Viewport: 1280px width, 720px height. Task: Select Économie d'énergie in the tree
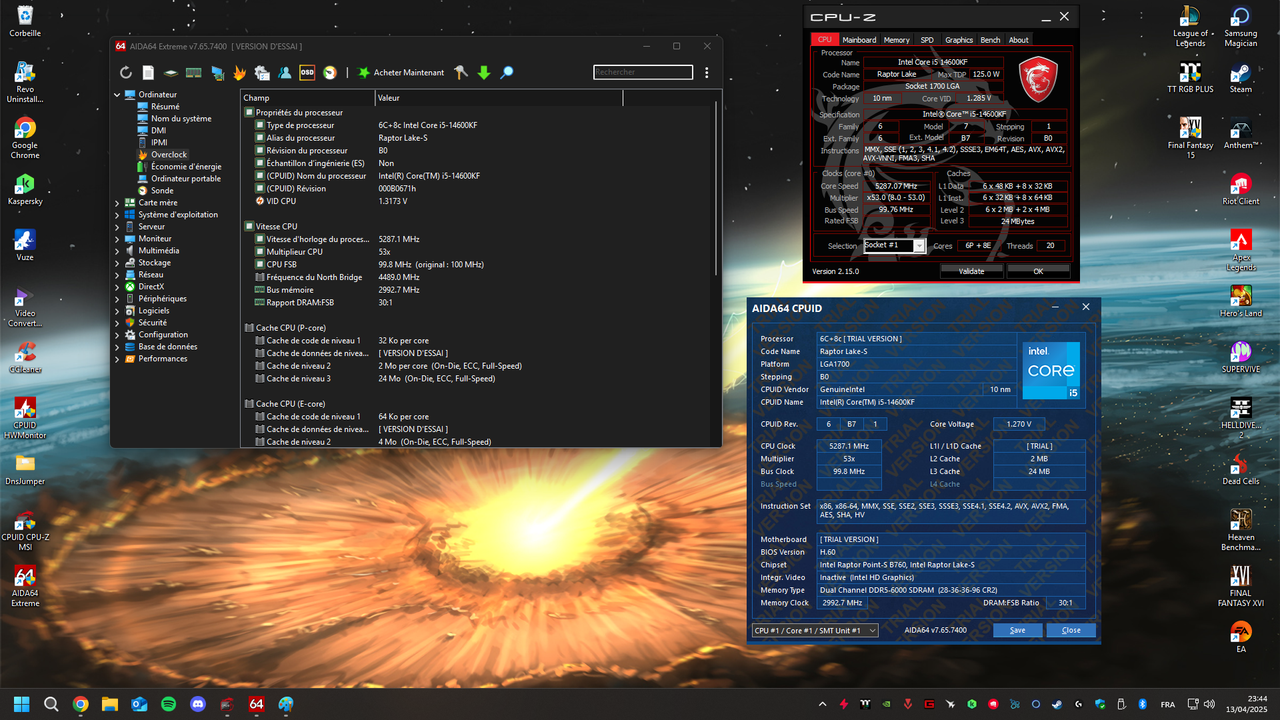tap(186, 167)
